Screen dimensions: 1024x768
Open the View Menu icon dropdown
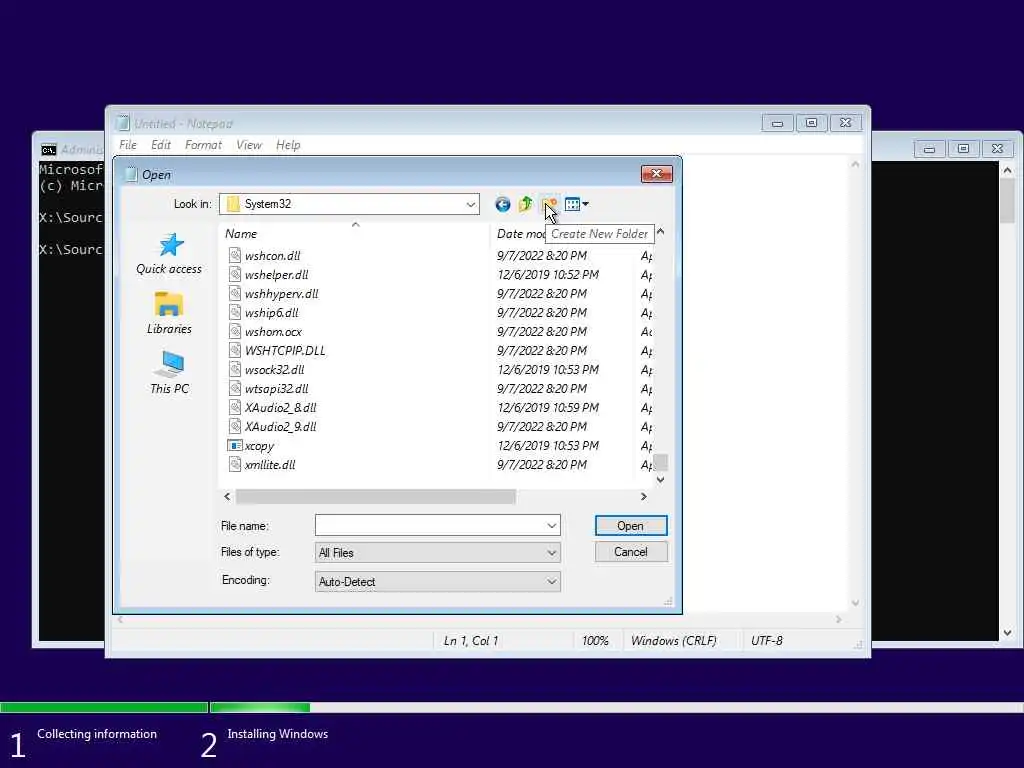click(577, 204)
